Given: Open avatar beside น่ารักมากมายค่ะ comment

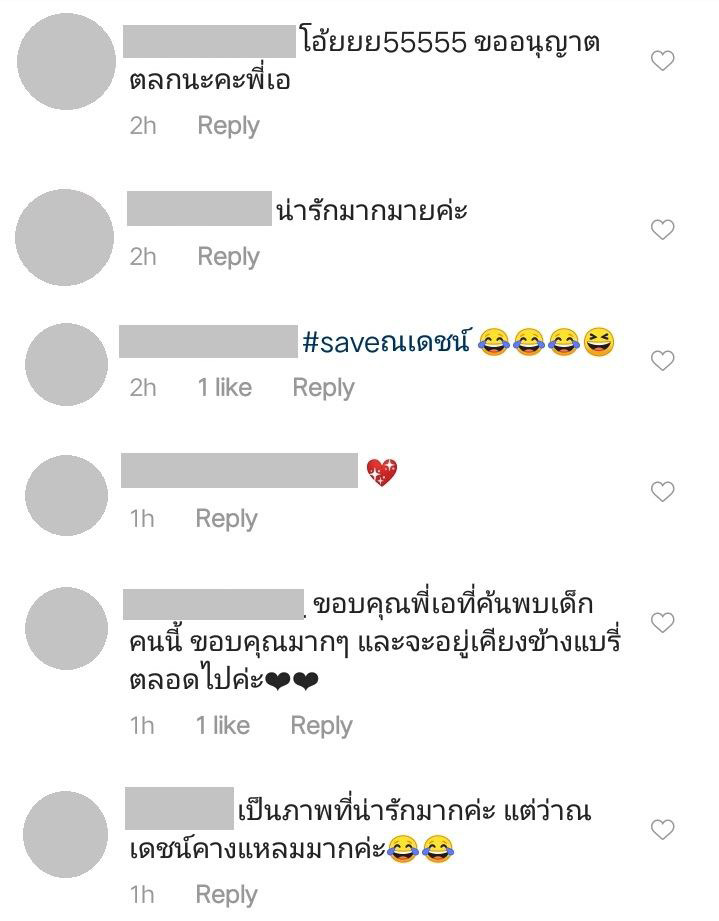Looking at the screenshot, I should tap(65, 237).
